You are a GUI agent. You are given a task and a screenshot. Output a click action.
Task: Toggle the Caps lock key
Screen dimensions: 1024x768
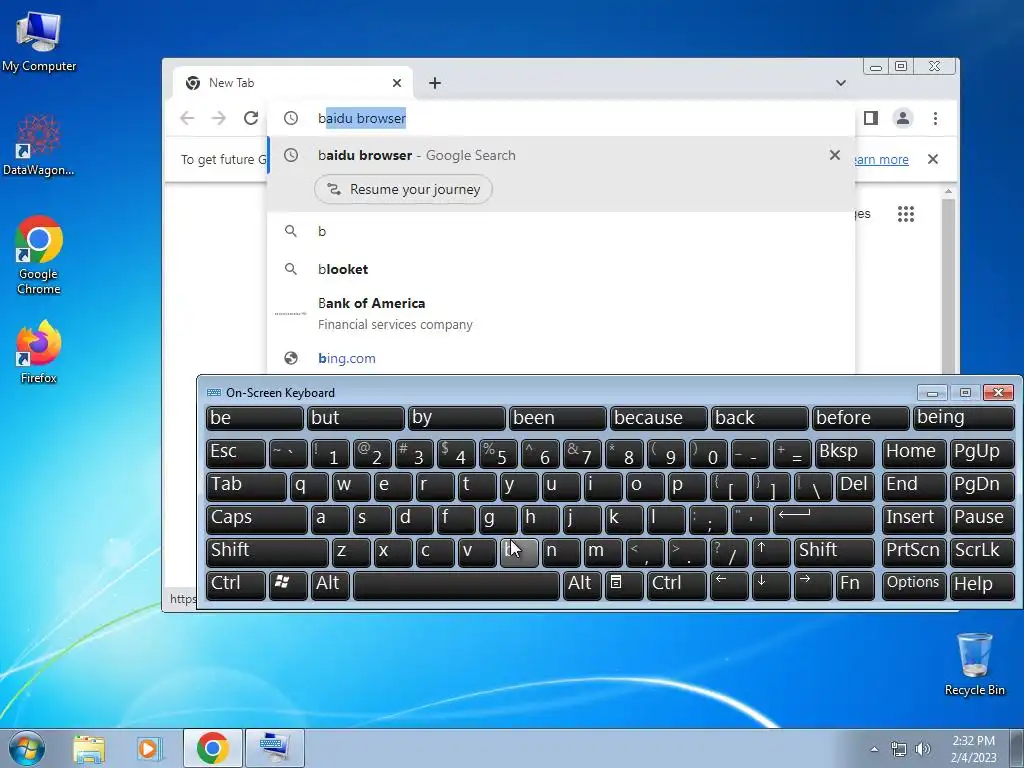pos(257,519)
